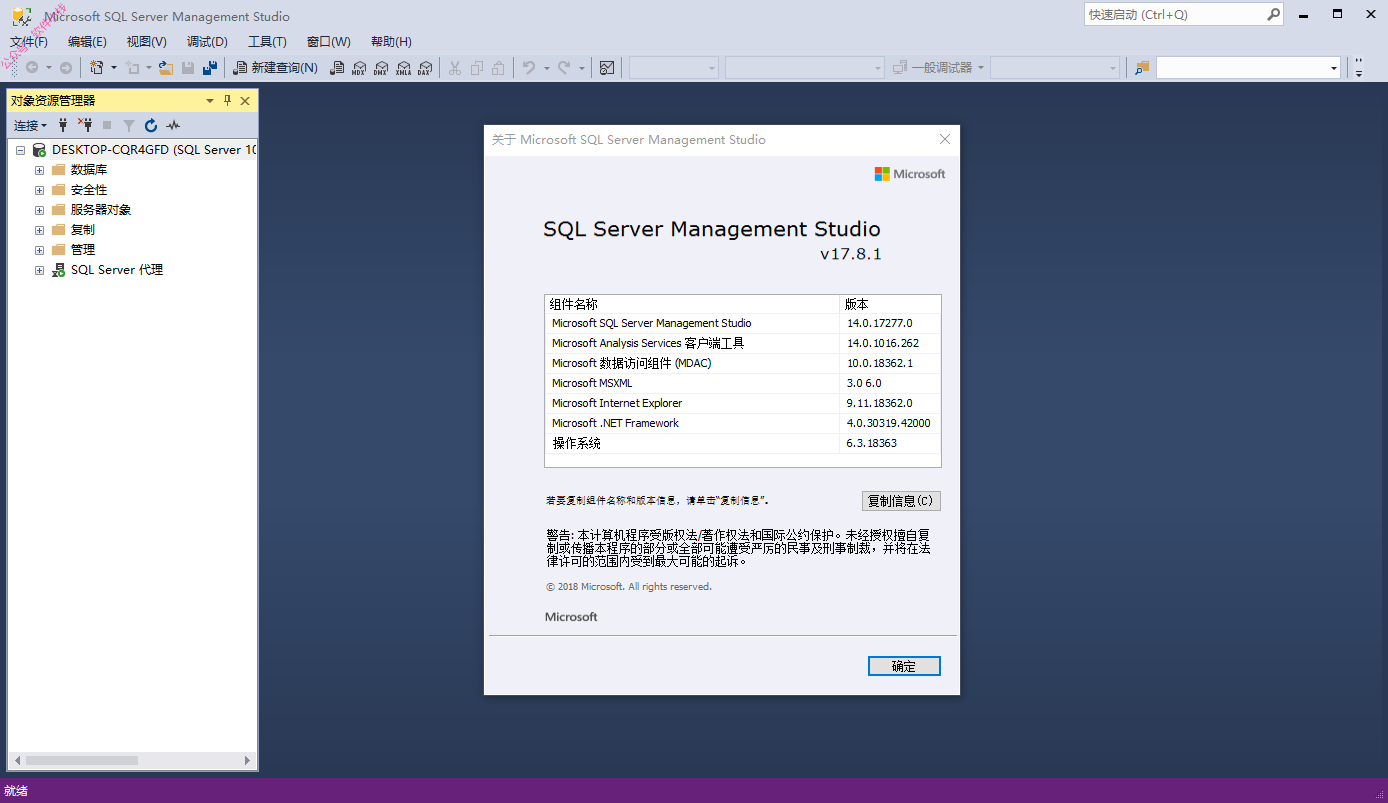
Task: Open the Find combo box dropdown
Action: (1334, 68)
